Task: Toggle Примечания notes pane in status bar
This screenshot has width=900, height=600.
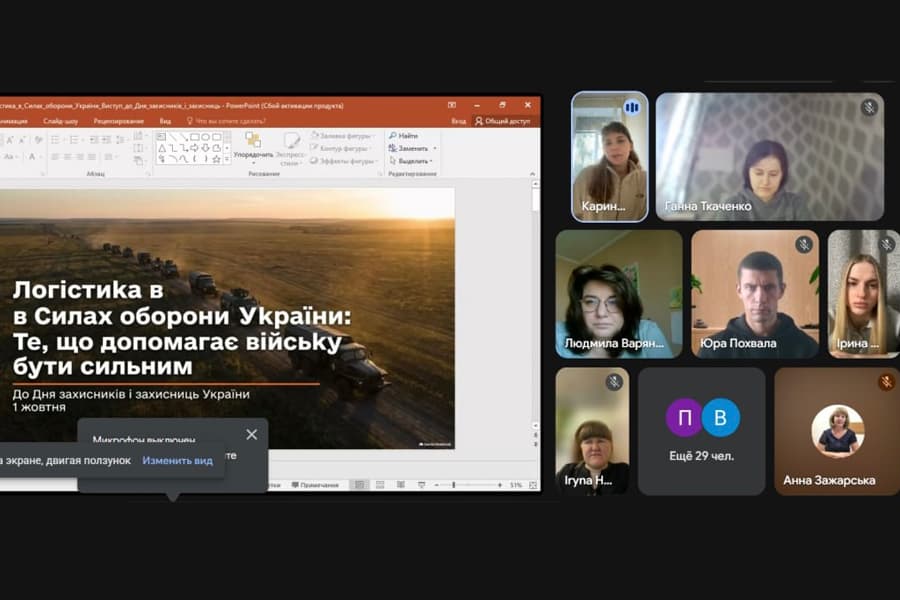Action: tap(315, 485)
